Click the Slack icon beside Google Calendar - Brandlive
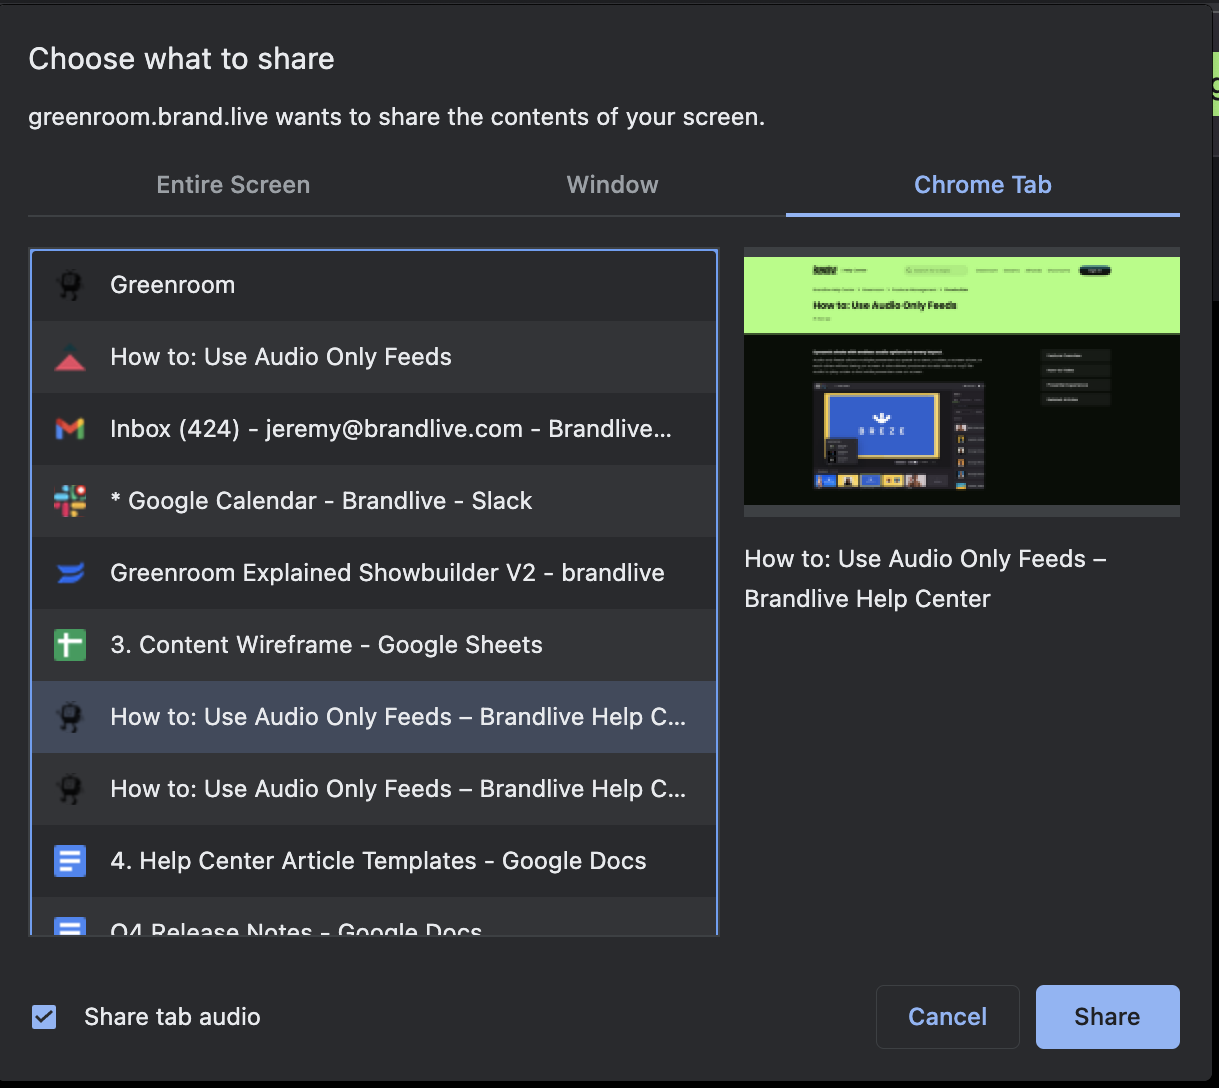1219x1088 pixels. point(69,501)
